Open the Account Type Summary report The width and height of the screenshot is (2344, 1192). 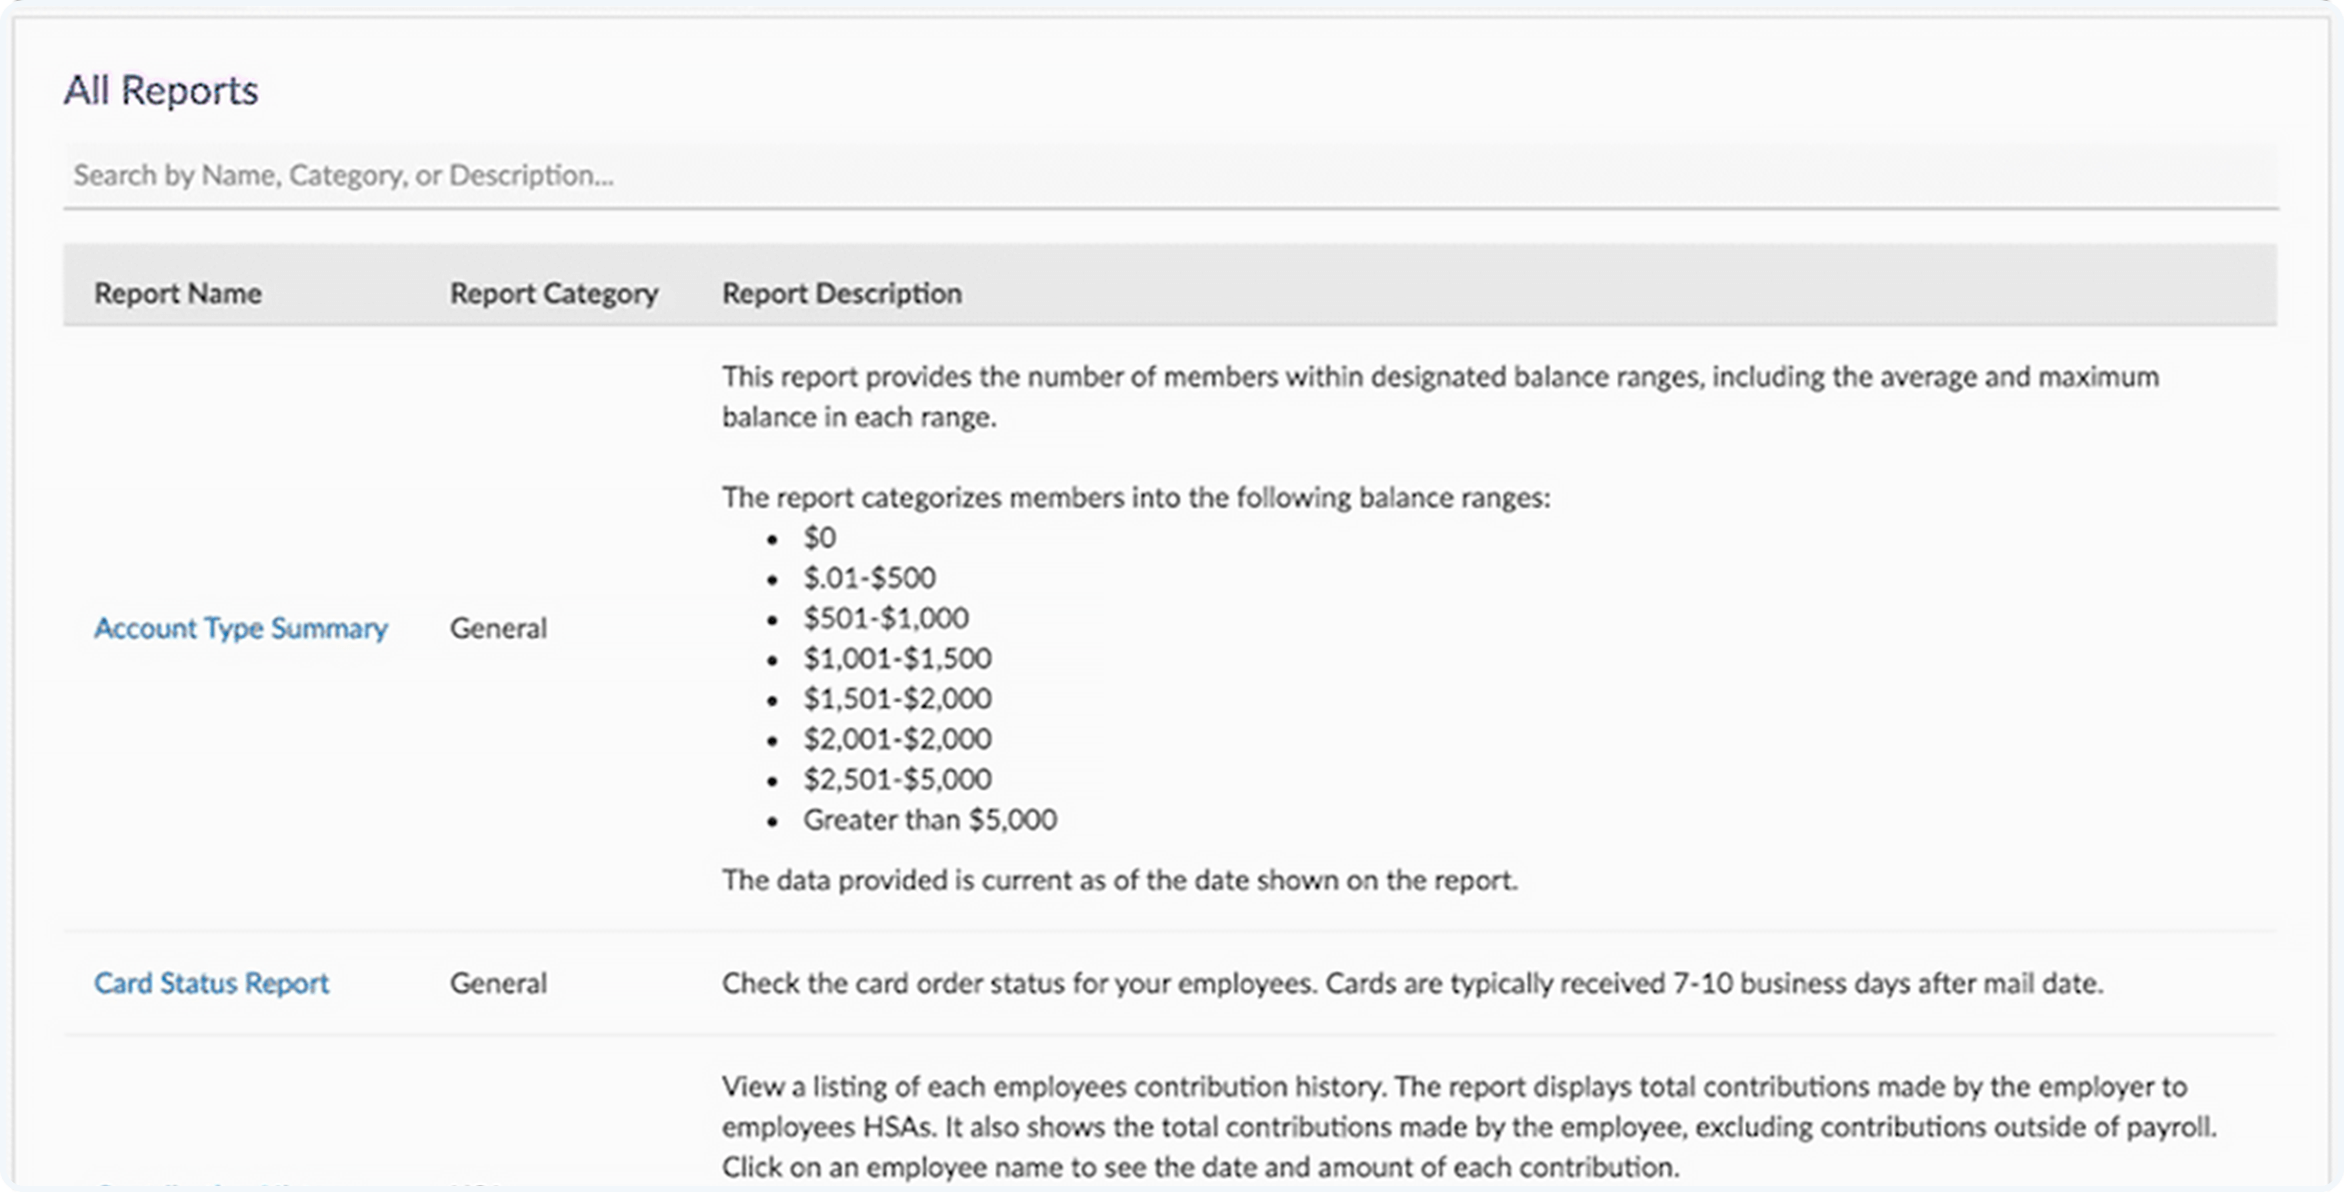(x=240, y=628)
